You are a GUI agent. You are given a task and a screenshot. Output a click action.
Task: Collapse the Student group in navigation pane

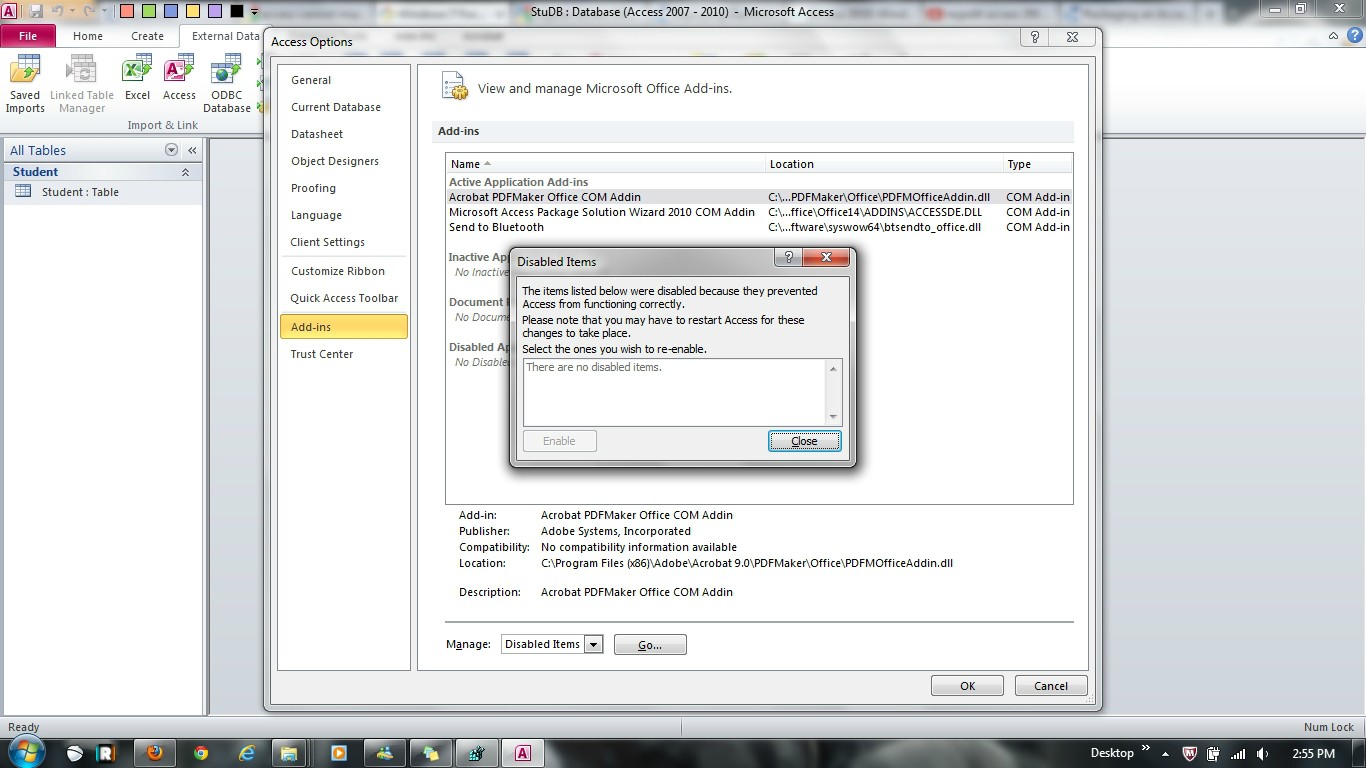(185, 172)
